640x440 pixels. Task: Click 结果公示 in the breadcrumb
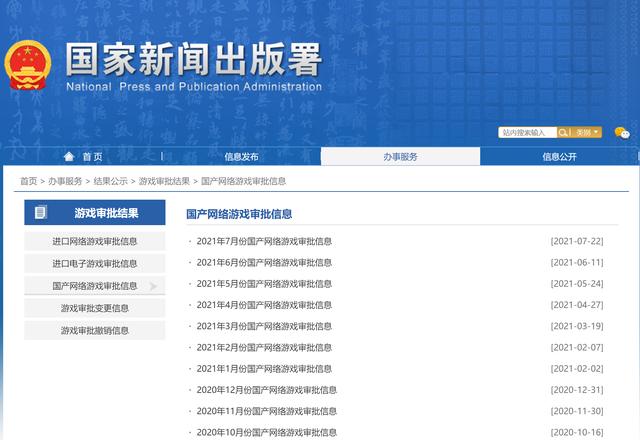(x=110, y=181)
